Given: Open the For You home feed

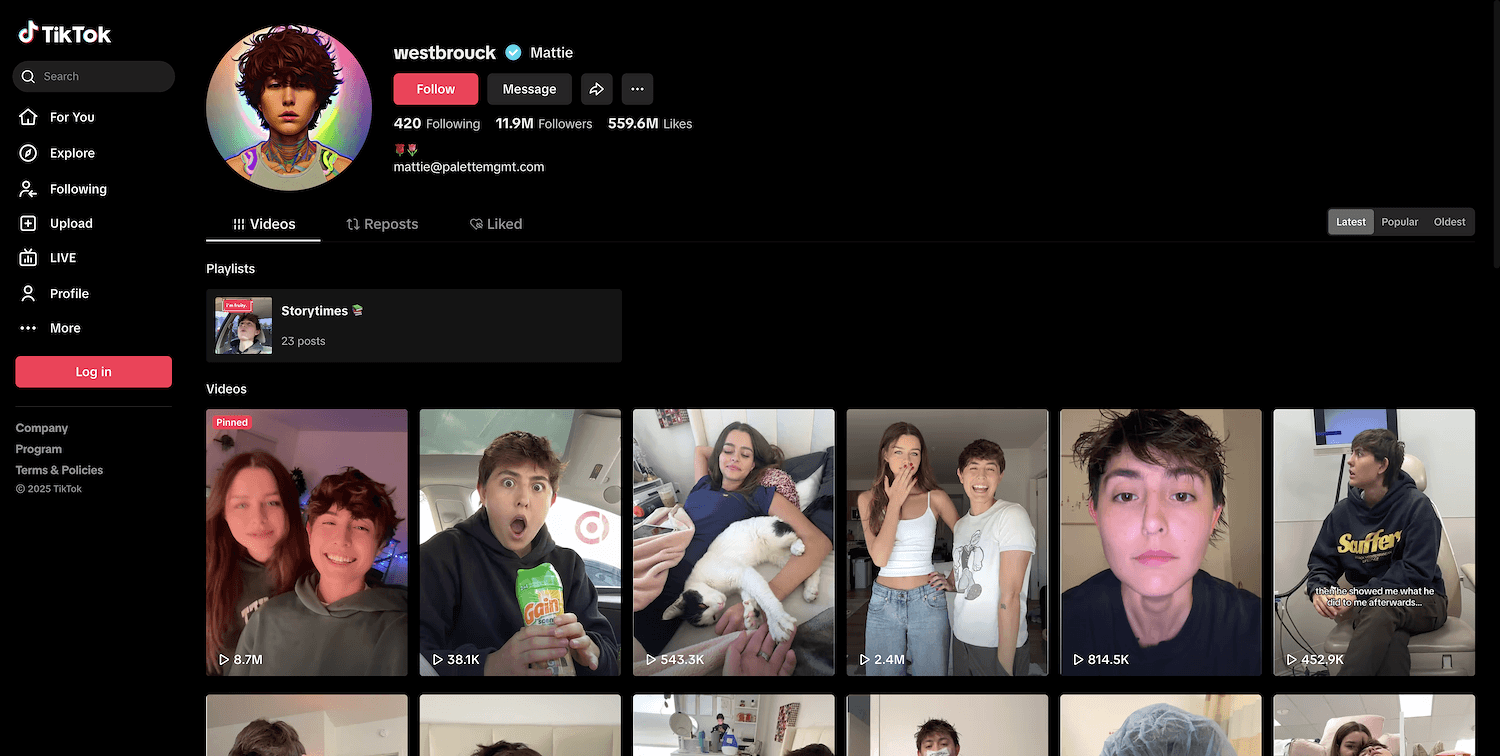Looking at the screenshot, I should click(71, 117).
